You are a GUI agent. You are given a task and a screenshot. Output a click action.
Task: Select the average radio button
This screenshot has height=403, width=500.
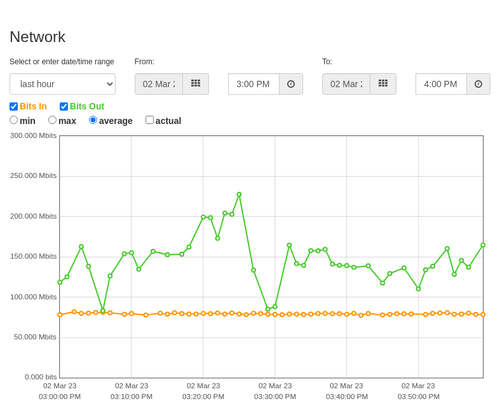click(x=93, y=120)
